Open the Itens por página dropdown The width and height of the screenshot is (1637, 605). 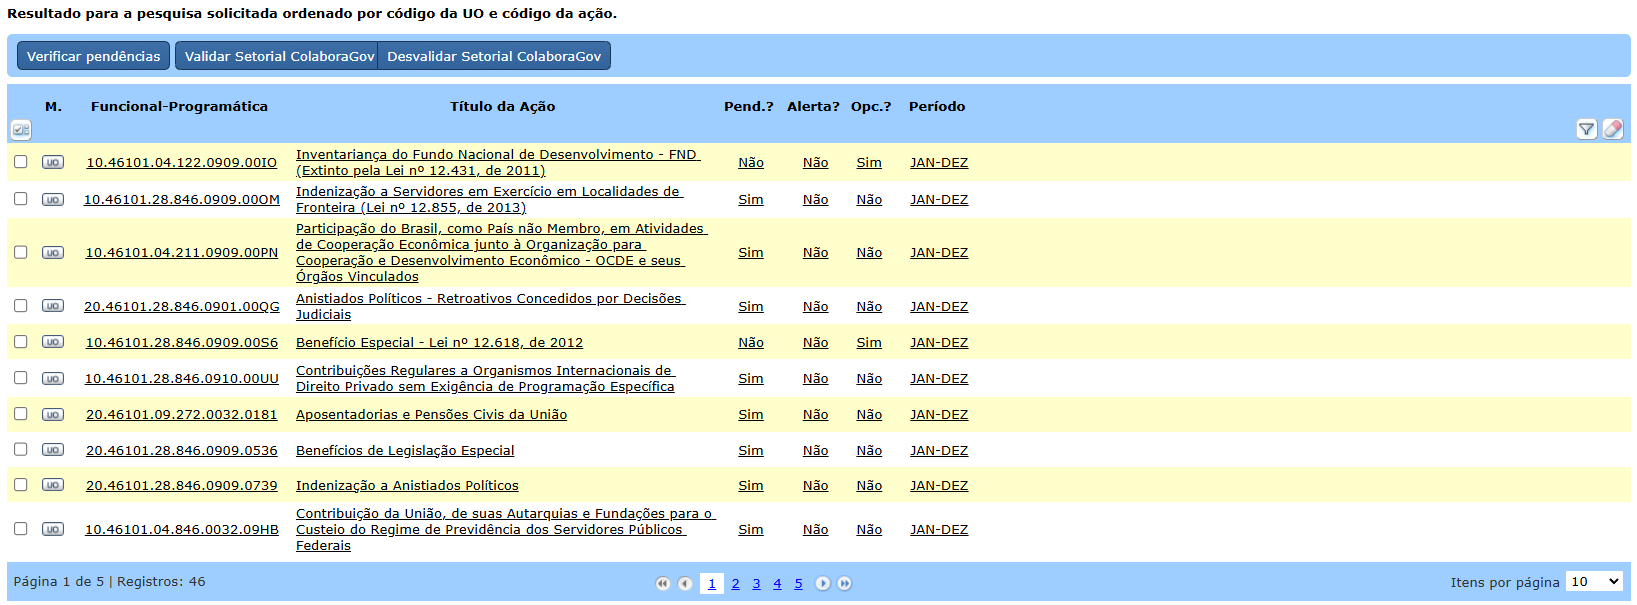pyautogui.click(x=1594, y=582)
